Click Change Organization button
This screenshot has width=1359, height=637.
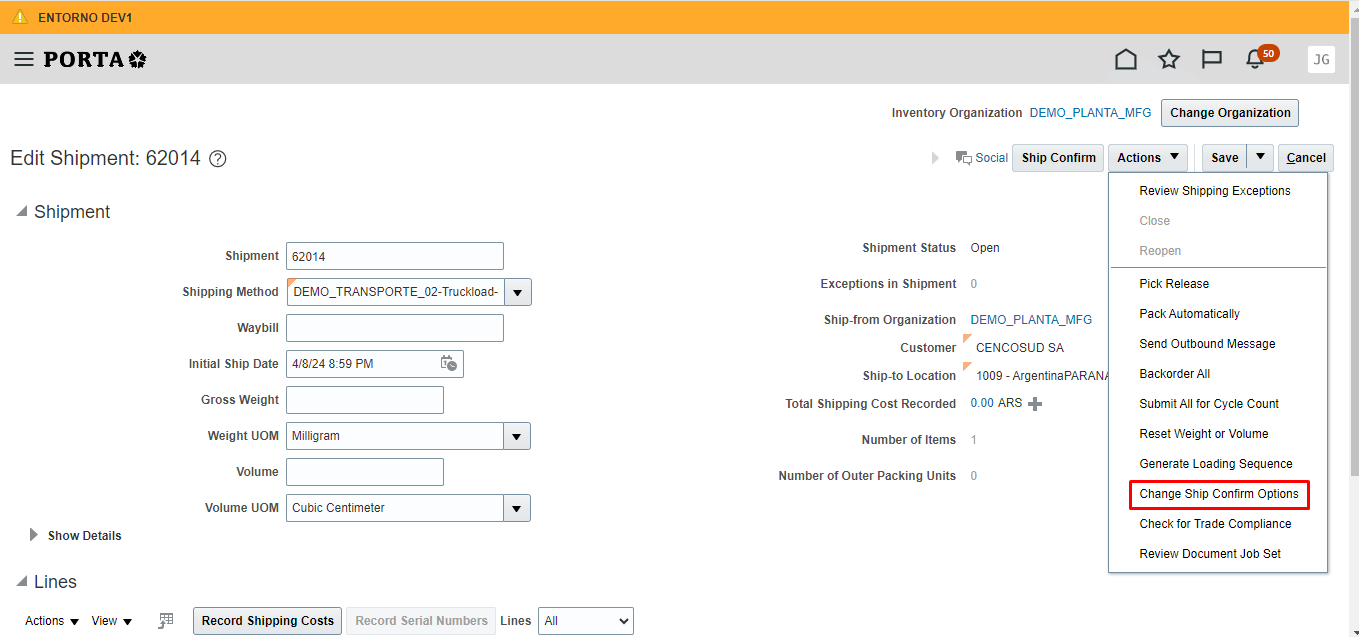[1230, 113]
